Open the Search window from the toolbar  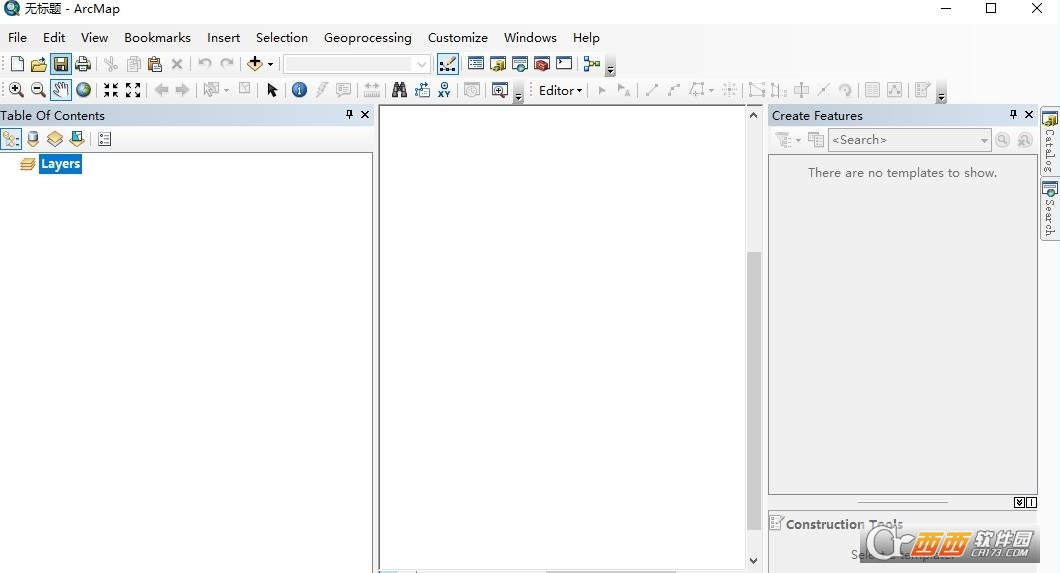(520, 64)
